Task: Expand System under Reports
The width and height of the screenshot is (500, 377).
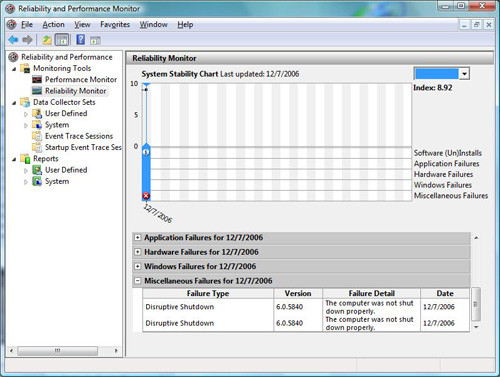Action: [26, 182]
